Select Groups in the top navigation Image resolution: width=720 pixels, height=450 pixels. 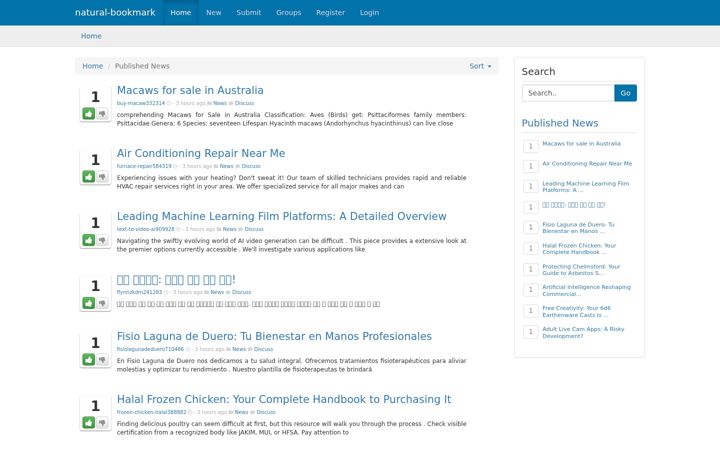(288, 12)
